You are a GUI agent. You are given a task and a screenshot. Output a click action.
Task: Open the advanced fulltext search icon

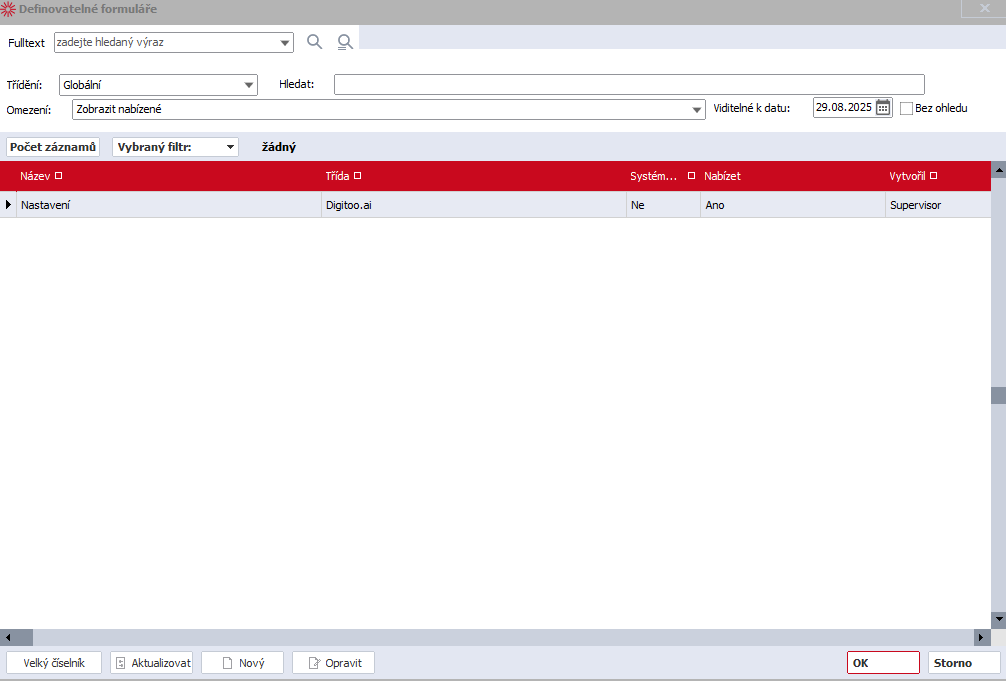[345, 42]
